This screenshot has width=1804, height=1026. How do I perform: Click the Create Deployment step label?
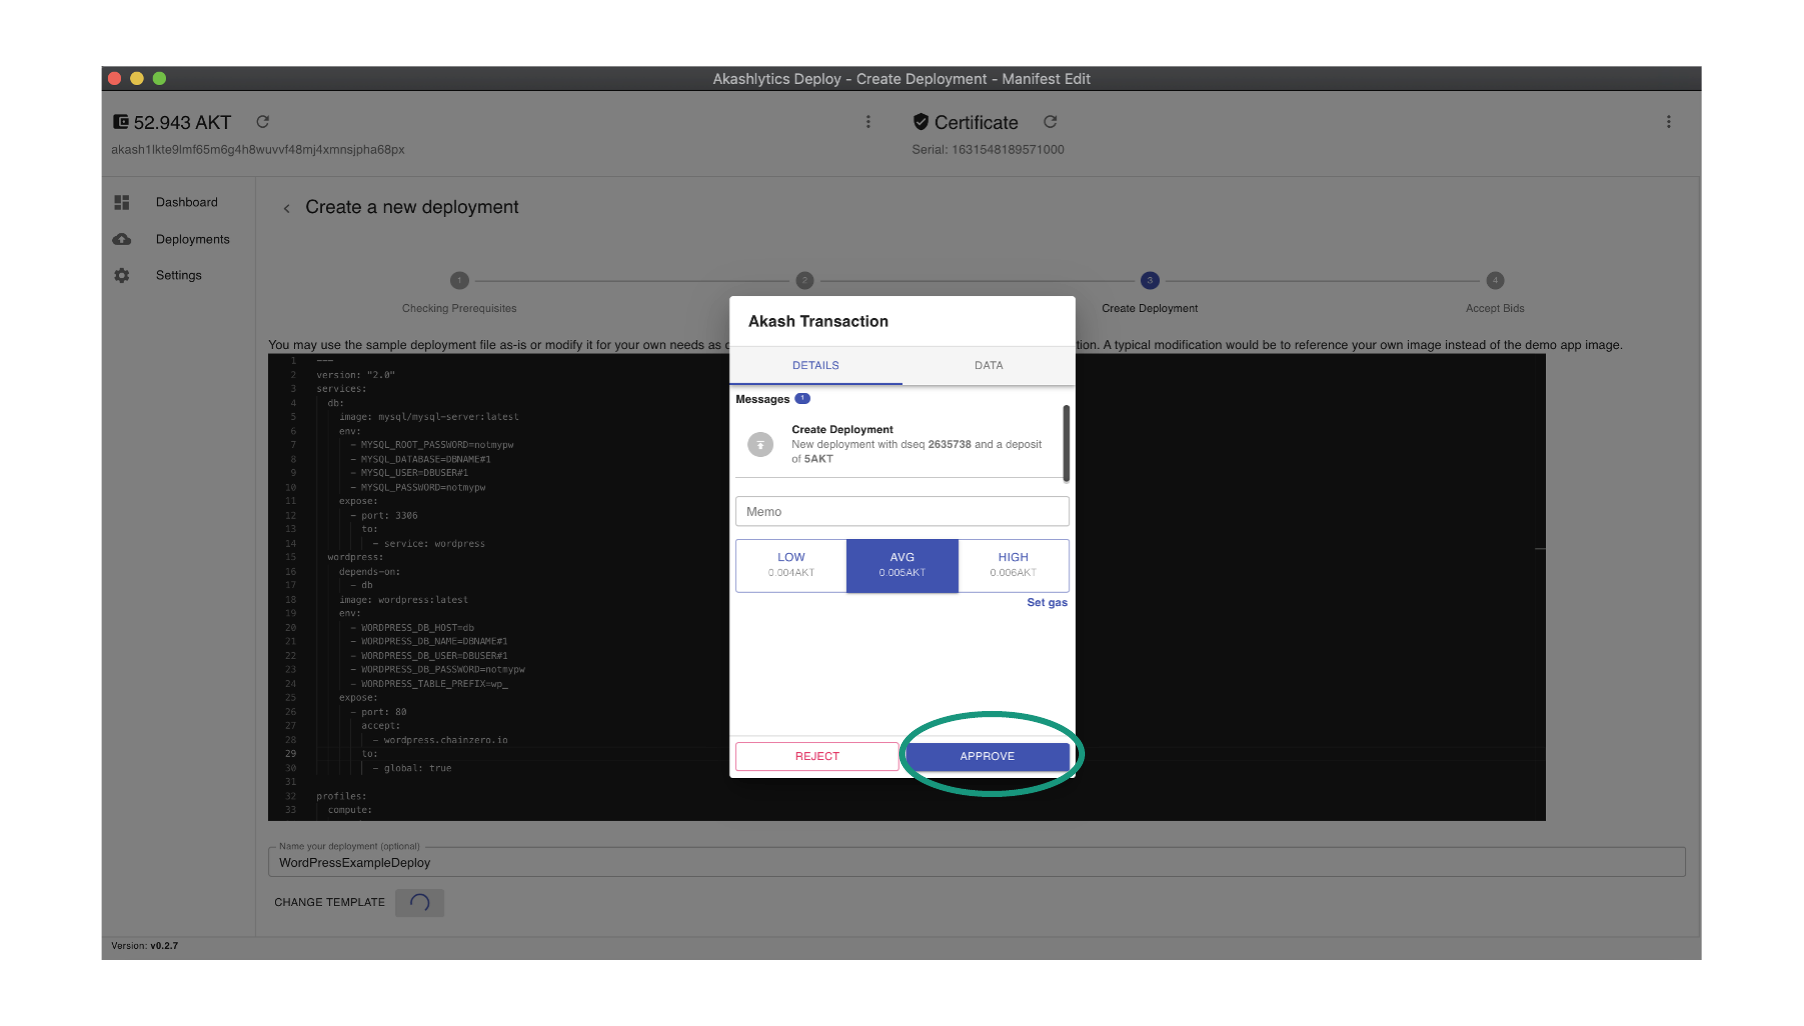tap(1150, 309)
